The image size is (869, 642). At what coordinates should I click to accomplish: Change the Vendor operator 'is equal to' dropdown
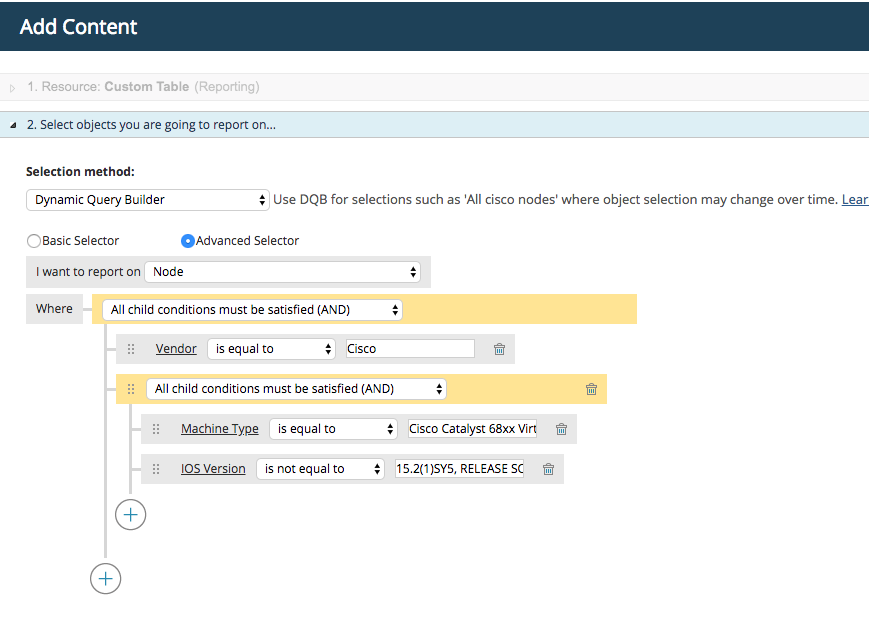pyautogui.click(x=272, y=349)
